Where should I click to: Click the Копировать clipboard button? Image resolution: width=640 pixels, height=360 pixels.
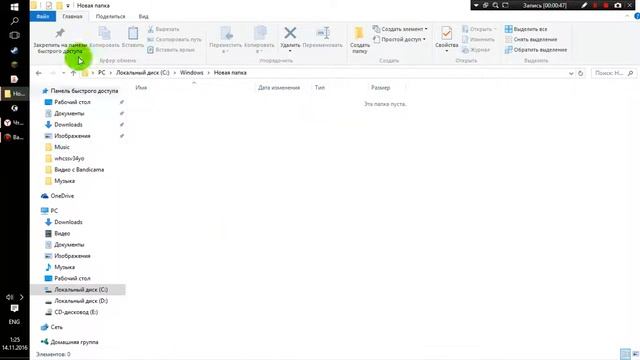pos(104,38)
